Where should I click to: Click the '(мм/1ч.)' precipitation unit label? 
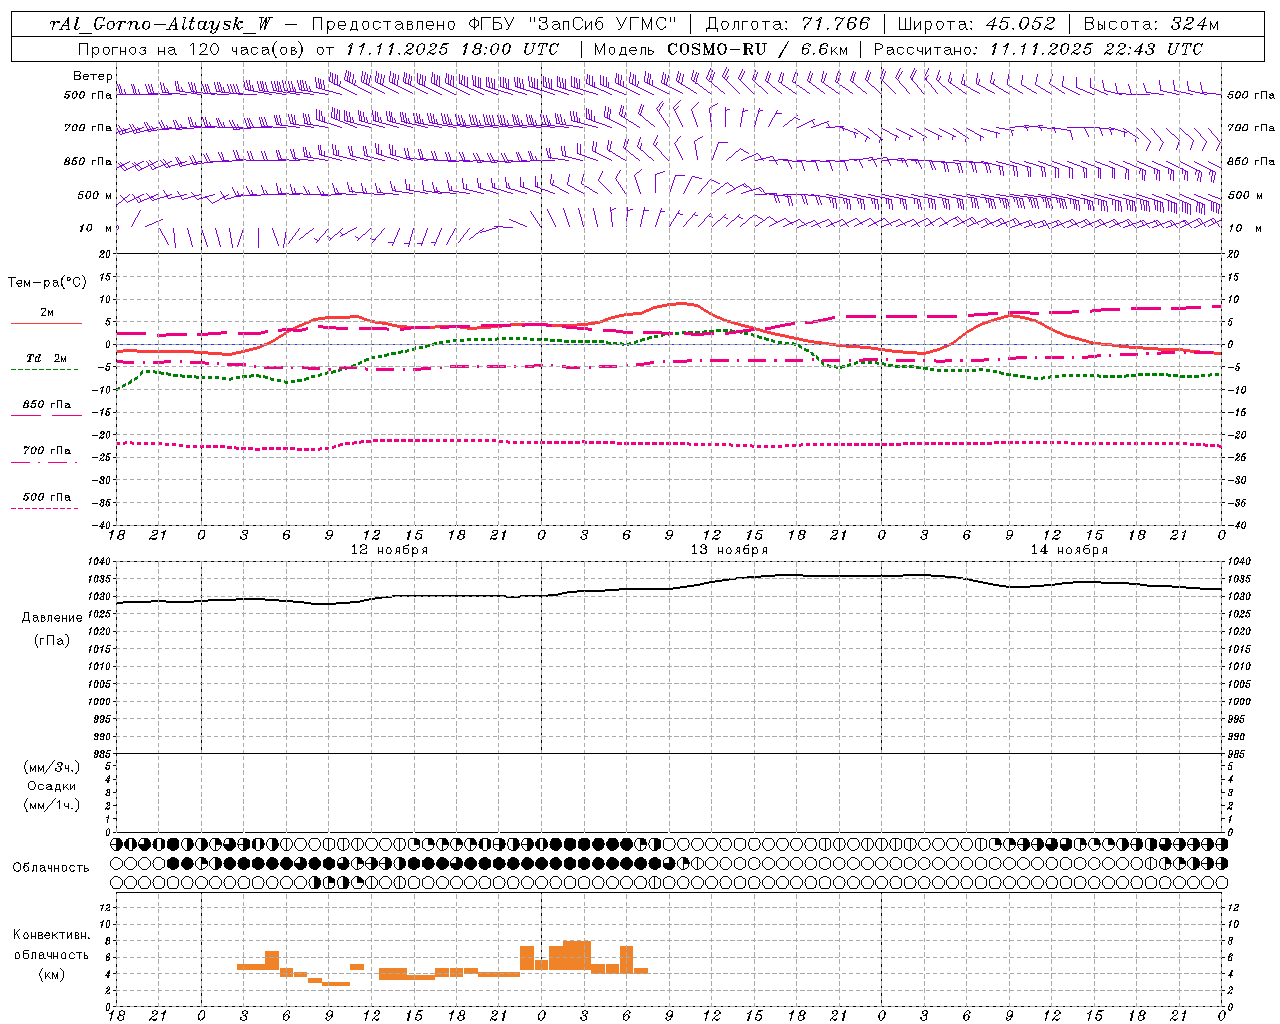[52, 805]
